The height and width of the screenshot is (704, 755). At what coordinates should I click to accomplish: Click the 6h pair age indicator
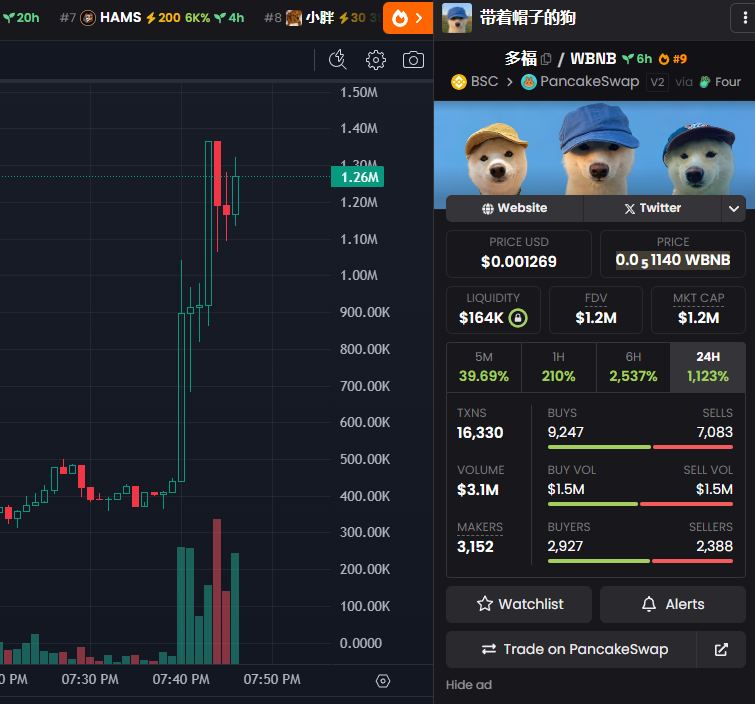pos(637,59)
